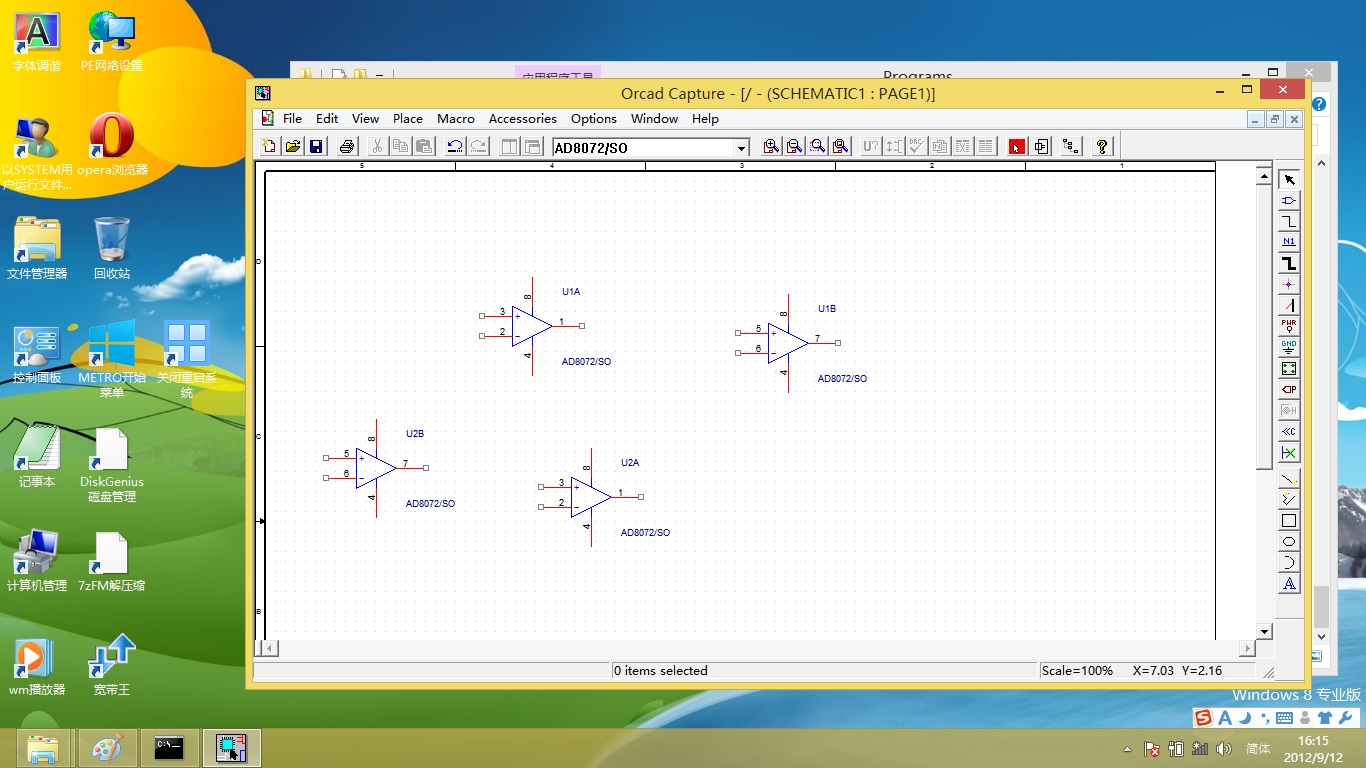
Task: Select the Place Bus tool
Action: (1289, 263)
